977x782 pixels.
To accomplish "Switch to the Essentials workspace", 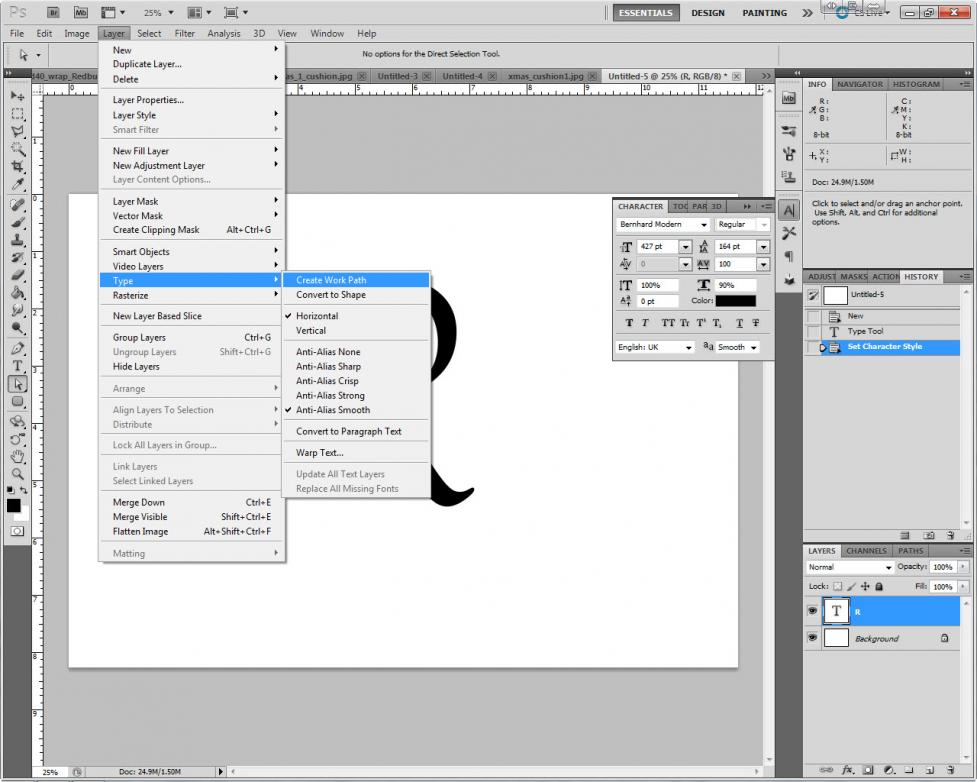I will pos(646,12).
